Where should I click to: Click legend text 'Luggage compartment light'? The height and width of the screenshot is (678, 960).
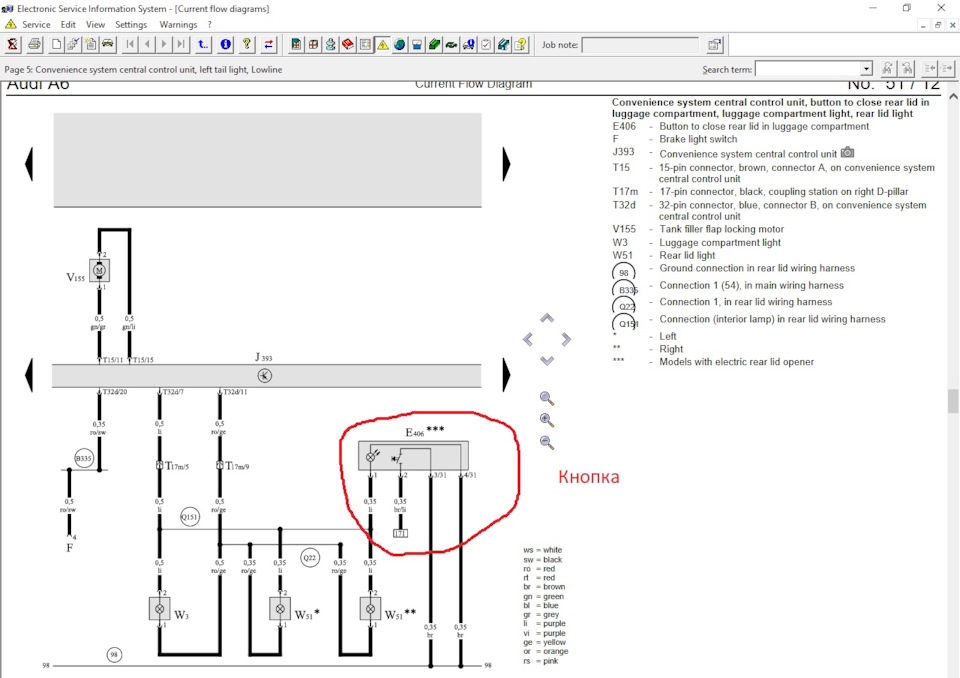[x=720, y=243]
